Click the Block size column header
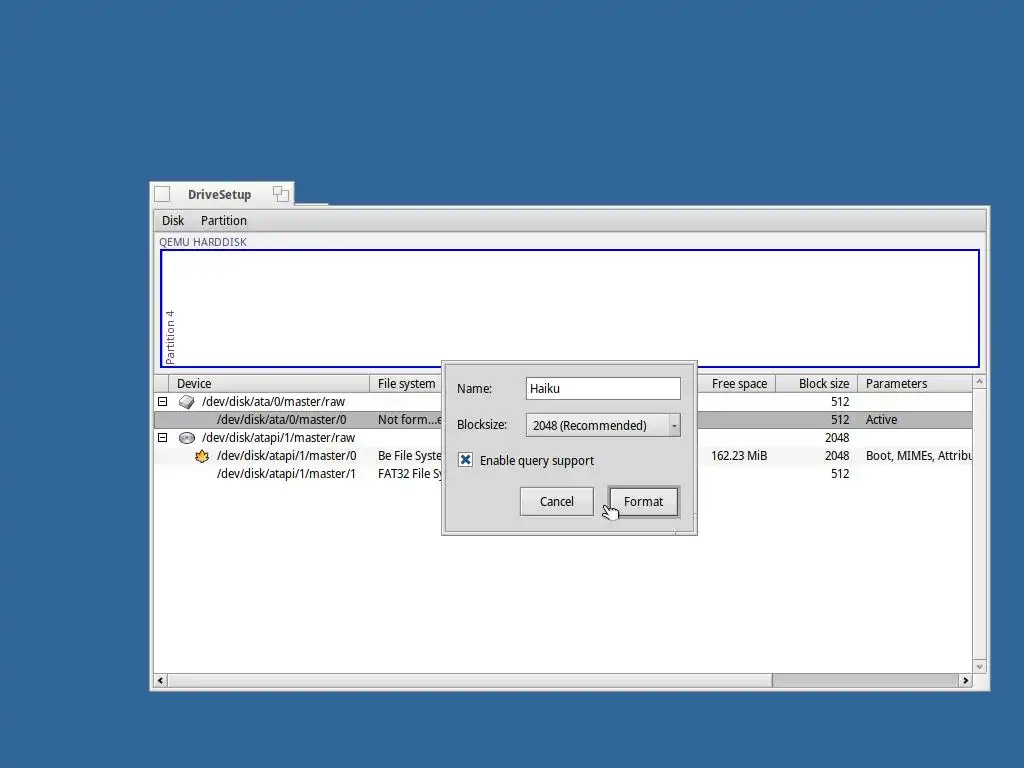Screen dimensions: 1024x768 (816, 383)
